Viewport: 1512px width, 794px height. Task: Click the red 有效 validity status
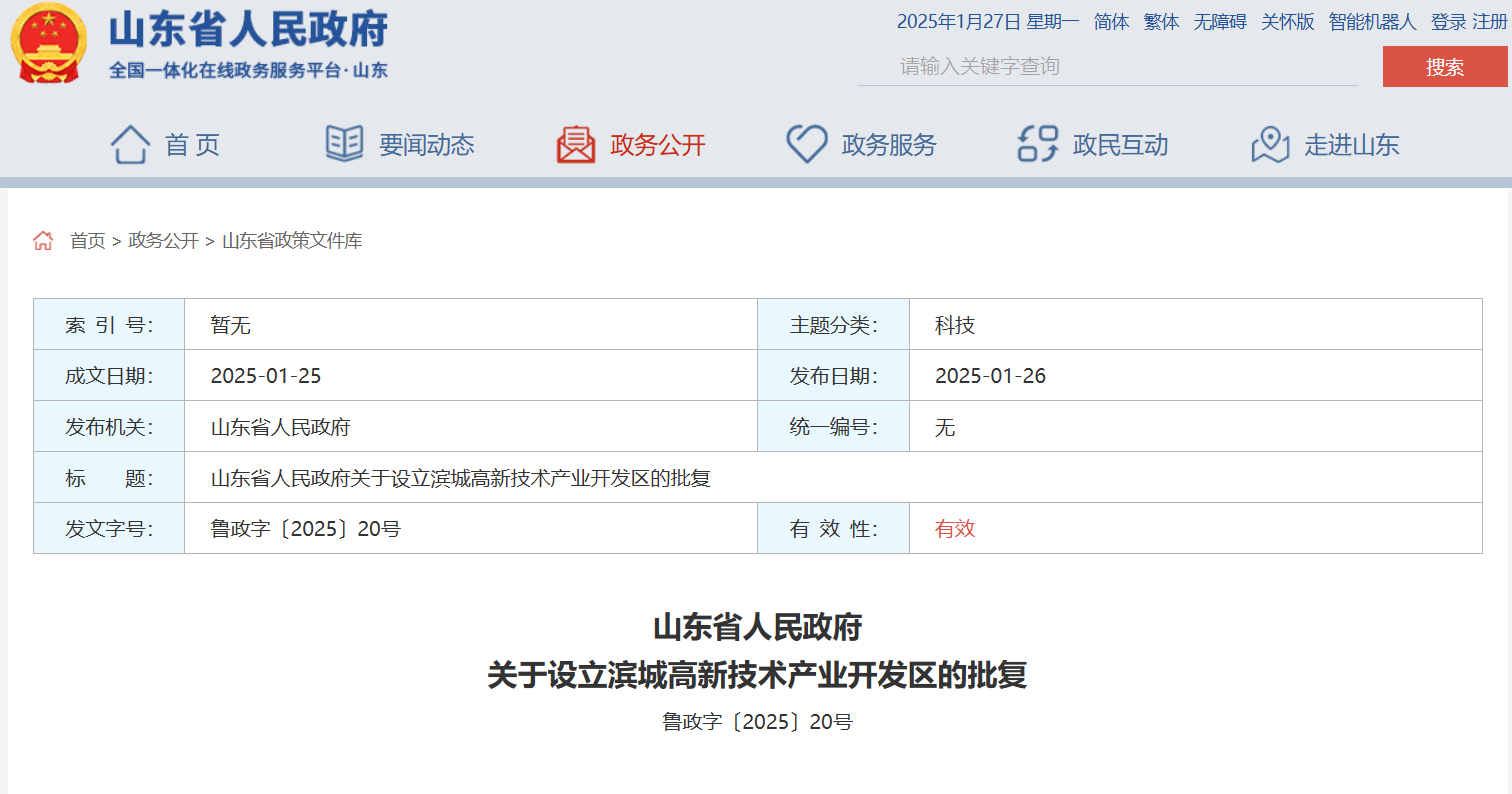[955, 529]
